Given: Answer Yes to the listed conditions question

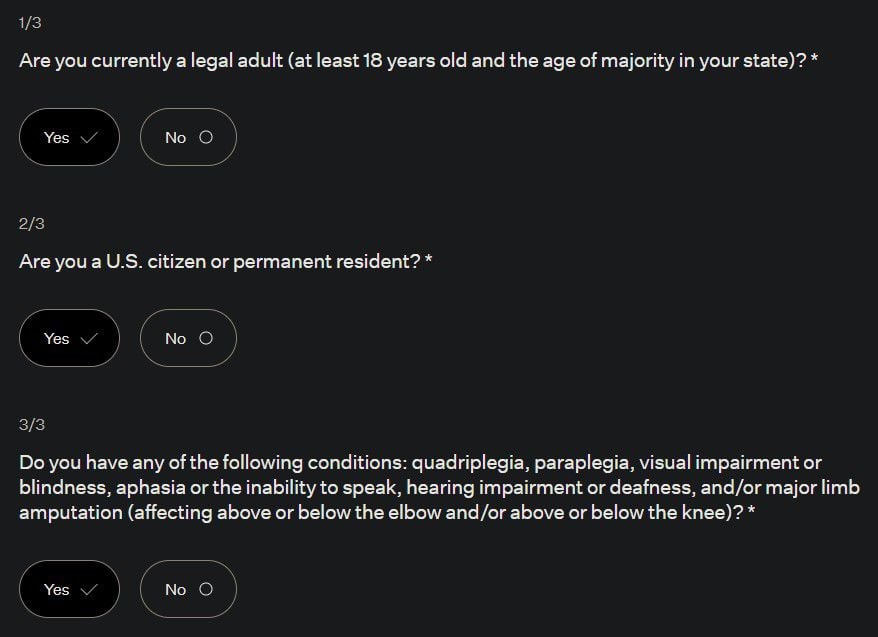Looking at the screenshot, I should point(68,589).
